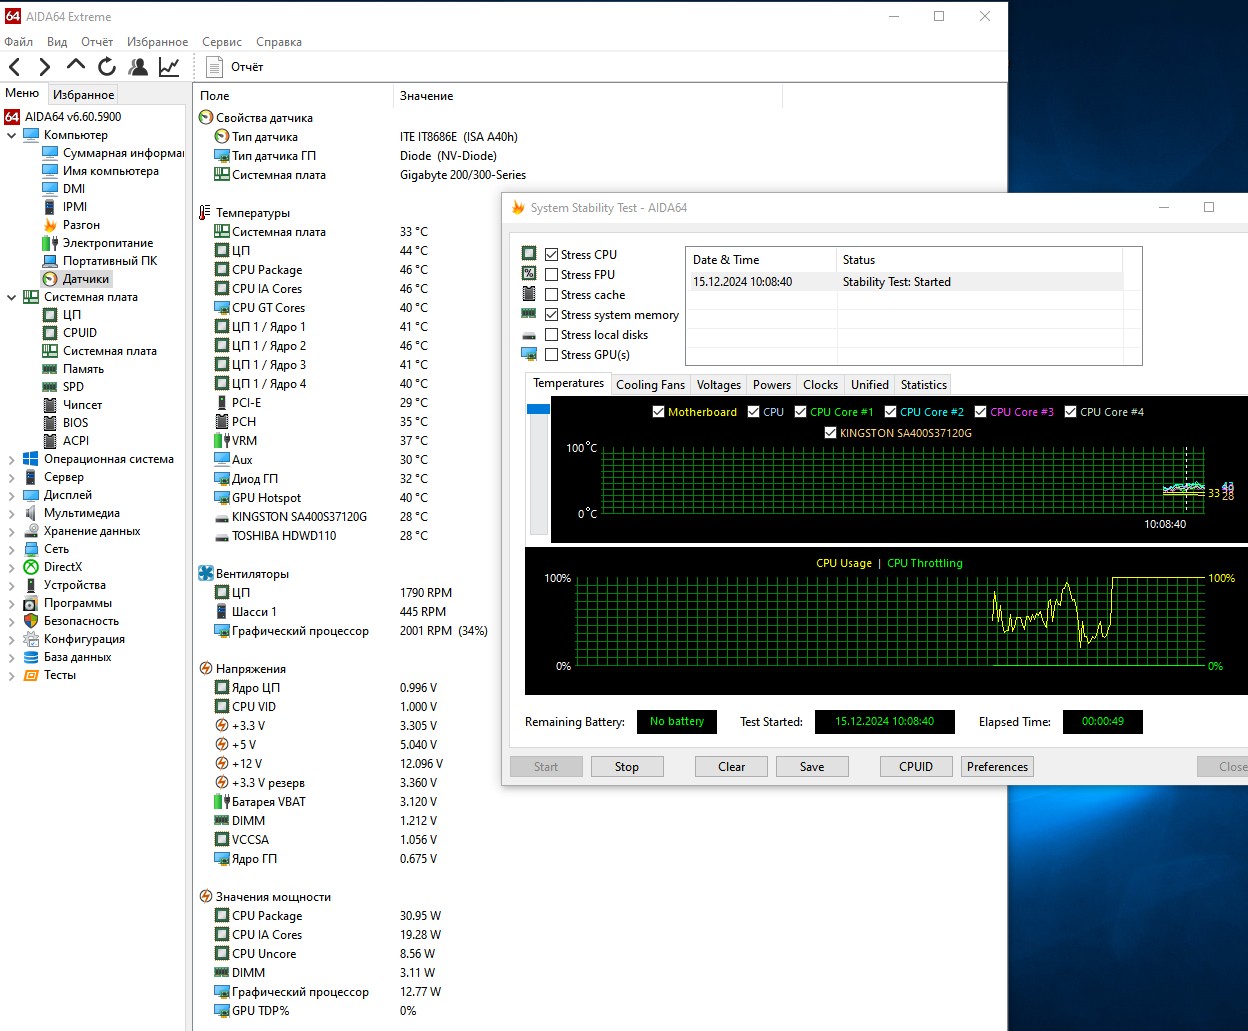The height and width of the screenshot is (1031, 1248).
Task: Click the Up arrow toolbar icon
Action: click(x=76, y=66)
